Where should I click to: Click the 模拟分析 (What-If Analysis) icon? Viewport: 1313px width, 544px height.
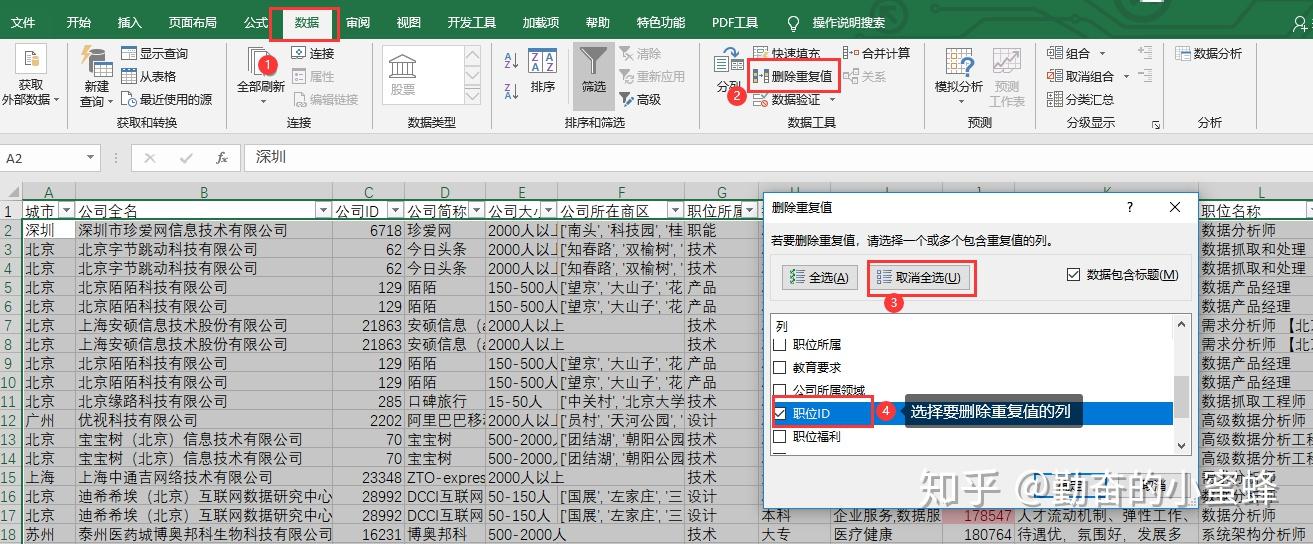pos(958,64)
